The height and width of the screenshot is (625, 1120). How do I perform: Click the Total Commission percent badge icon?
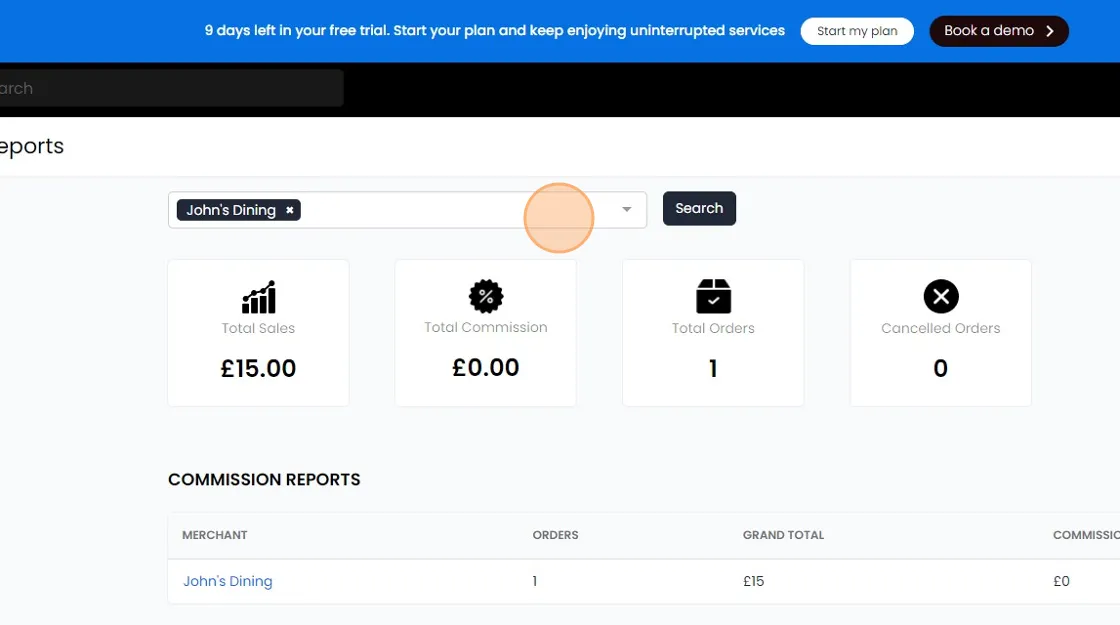(486, 296)
